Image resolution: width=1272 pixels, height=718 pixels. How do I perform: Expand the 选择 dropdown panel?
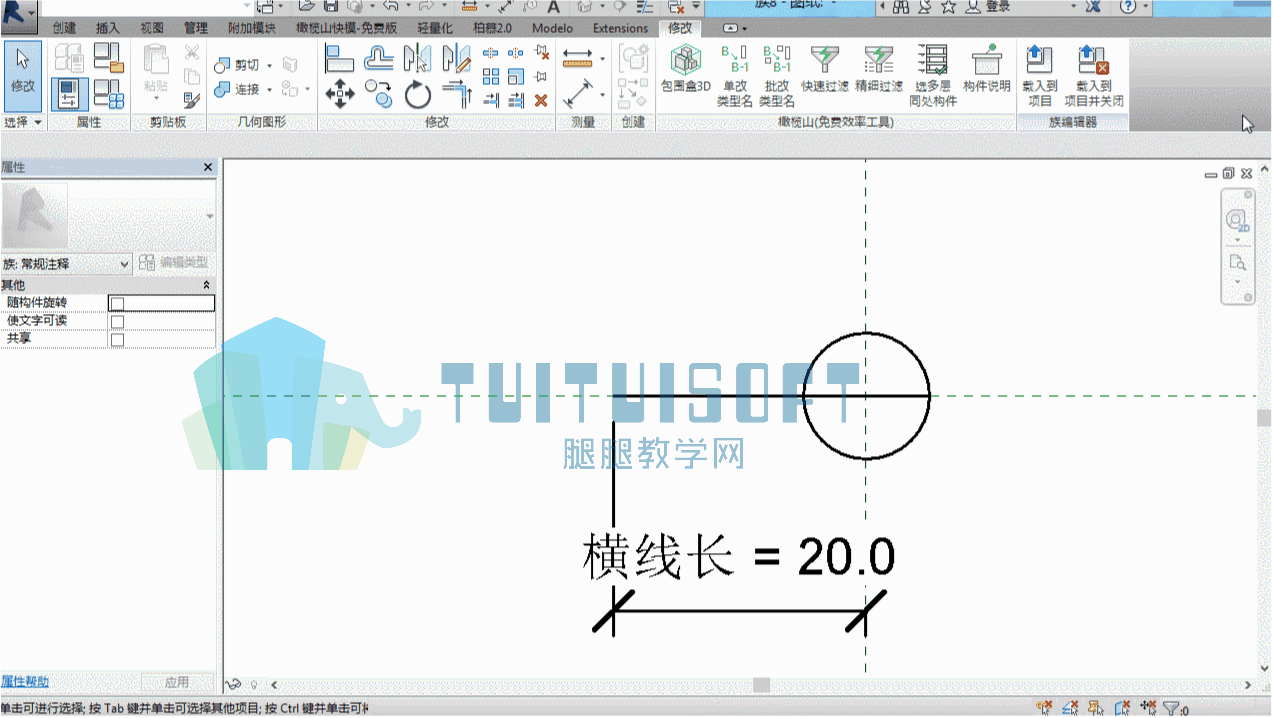click(23, 122)
